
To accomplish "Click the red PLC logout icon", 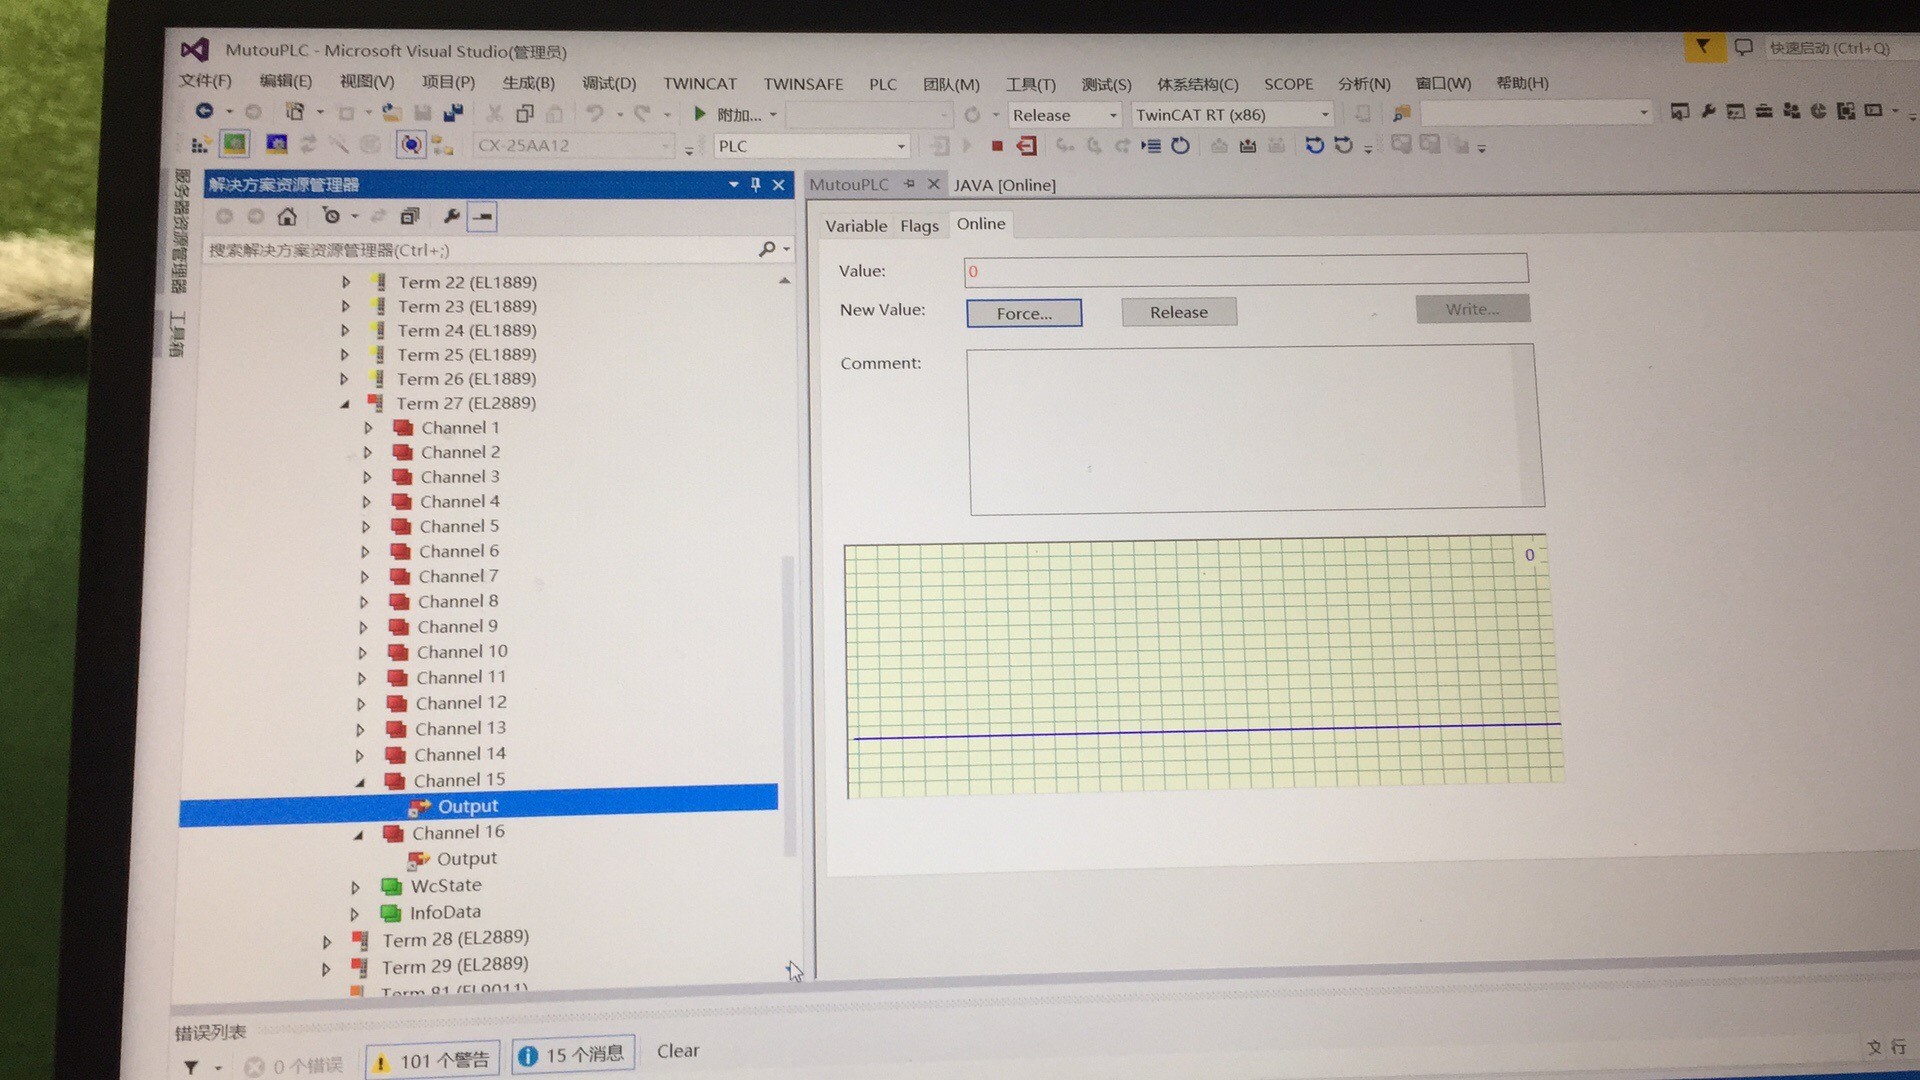I will (x=1027, y=146).
